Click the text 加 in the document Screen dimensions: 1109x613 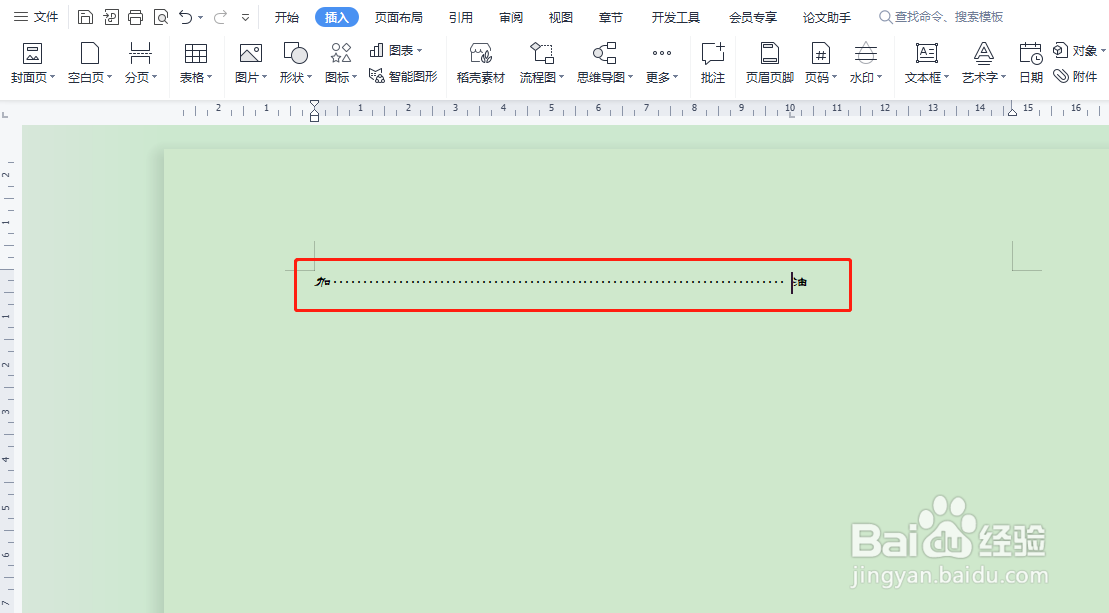[x=323, y=282]
